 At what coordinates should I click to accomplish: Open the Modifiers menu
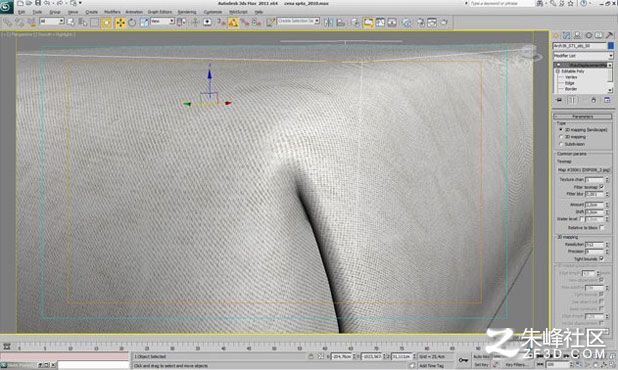[x=112, y=12]
